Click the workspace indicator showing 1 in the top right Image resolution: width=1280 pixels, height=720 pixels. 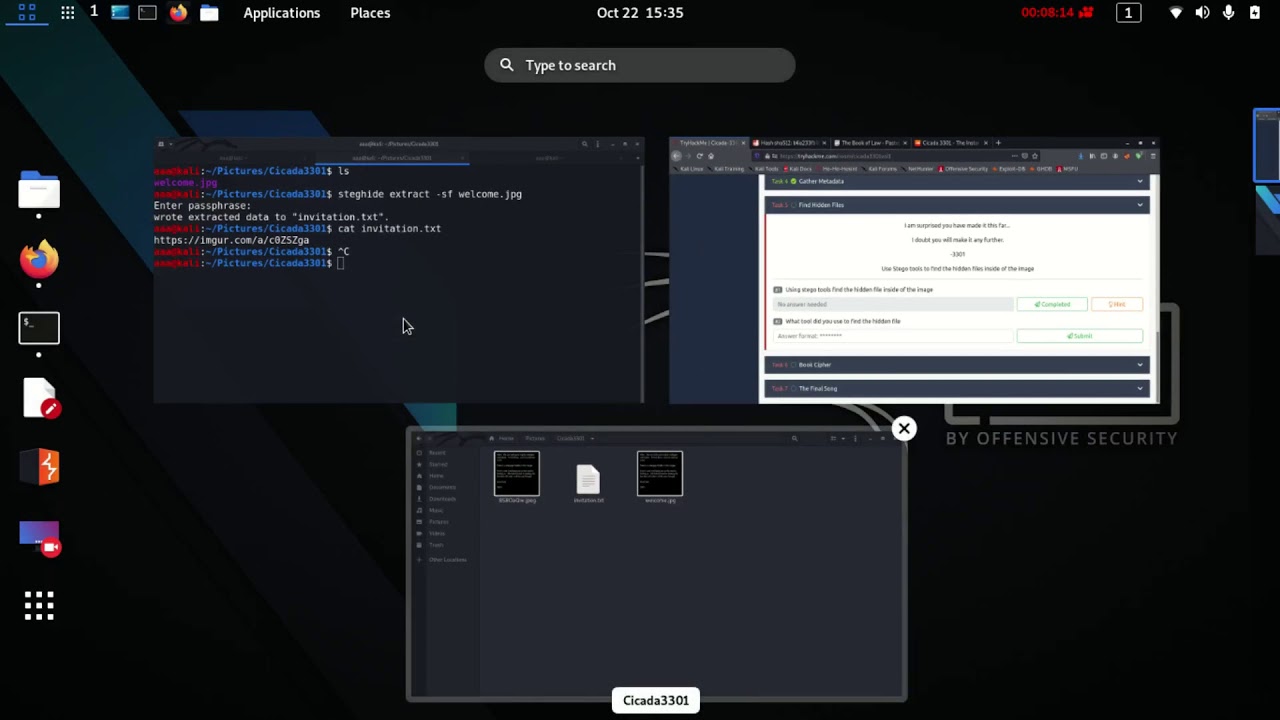pyautogui.click(x=1128, y=13)
